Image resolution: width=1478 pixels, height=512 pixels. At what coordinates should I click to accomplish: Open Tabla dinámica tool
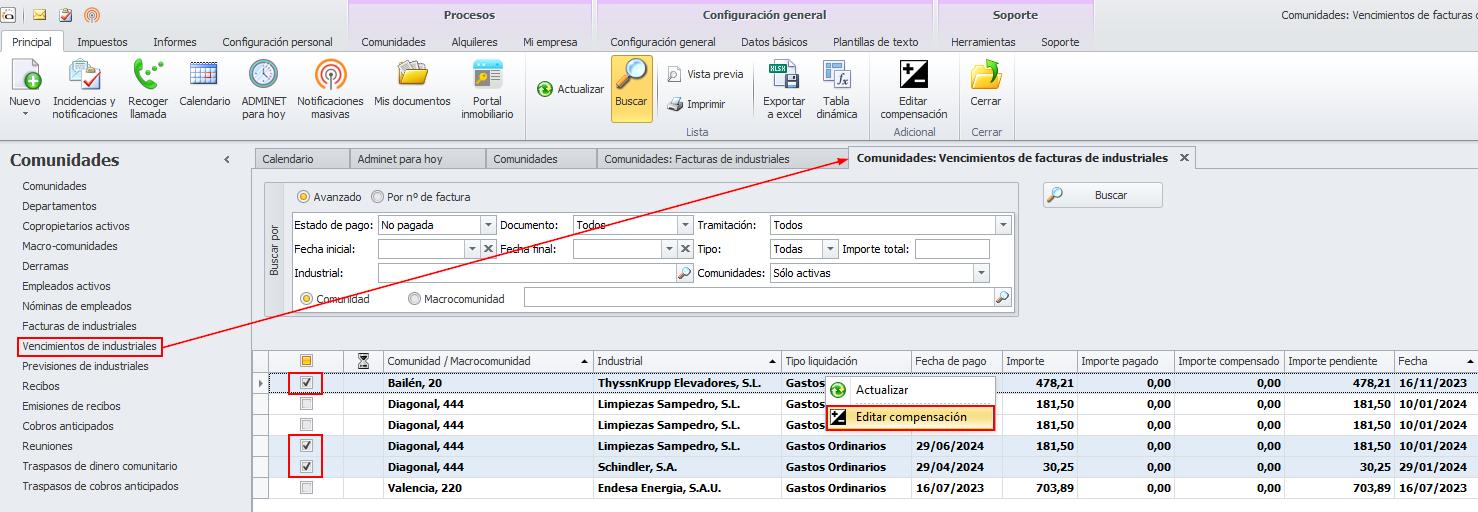(836, 76)
